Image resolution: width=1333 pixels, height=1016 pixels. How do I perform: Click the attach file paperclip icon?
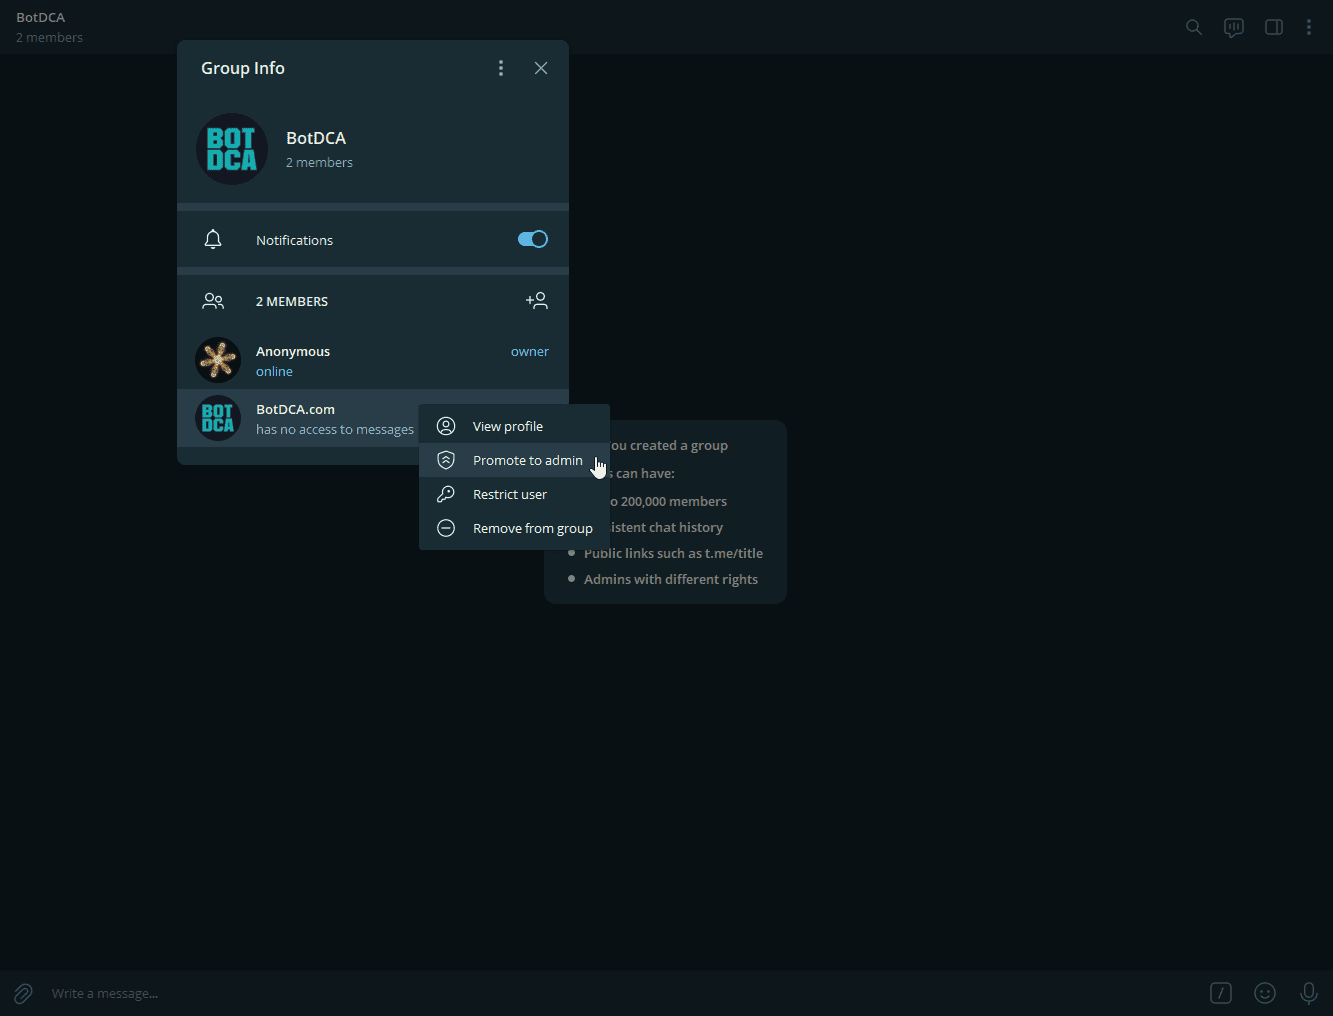(23, 993)
